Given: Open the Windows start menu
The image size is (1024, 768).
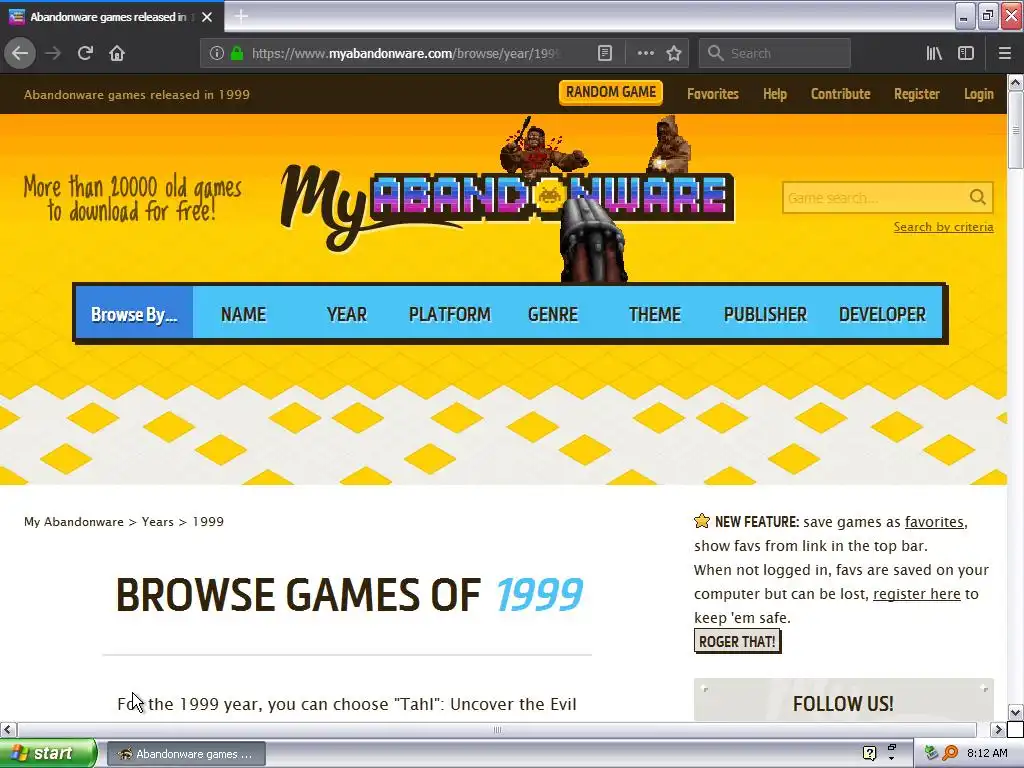Looking at the screenshot, I should coord(48,753).
